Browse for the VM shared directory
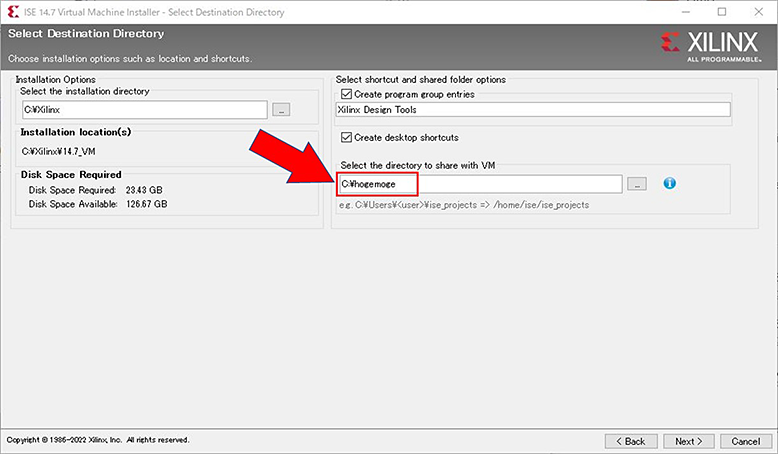This screenshot has height=454, width=778. (637, 184)
